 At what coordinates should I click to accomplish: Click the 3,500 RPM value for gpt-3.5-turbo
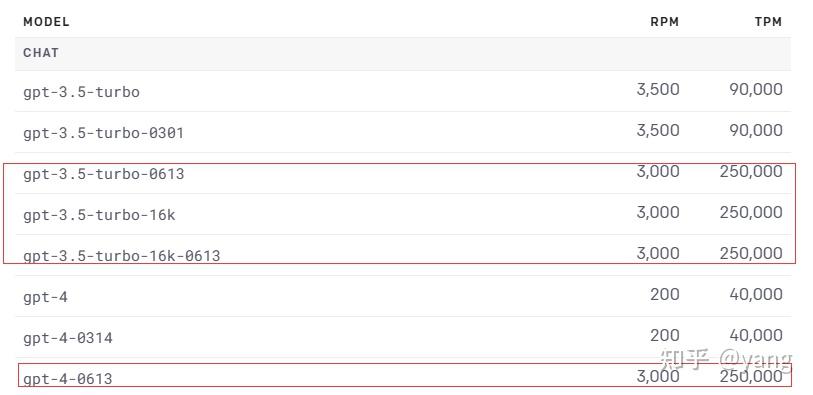click(658, 90)
